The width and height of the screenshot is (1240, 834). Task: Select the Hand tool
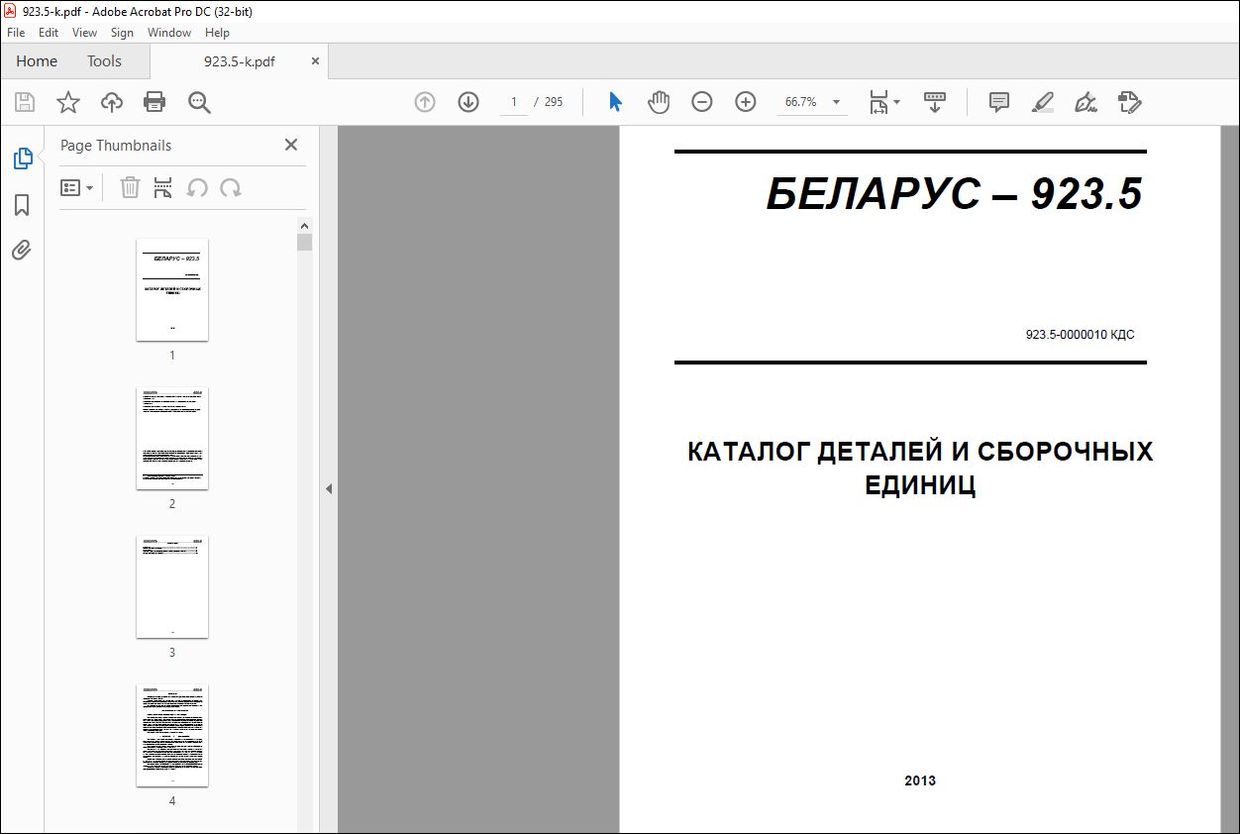coord(659,101)
